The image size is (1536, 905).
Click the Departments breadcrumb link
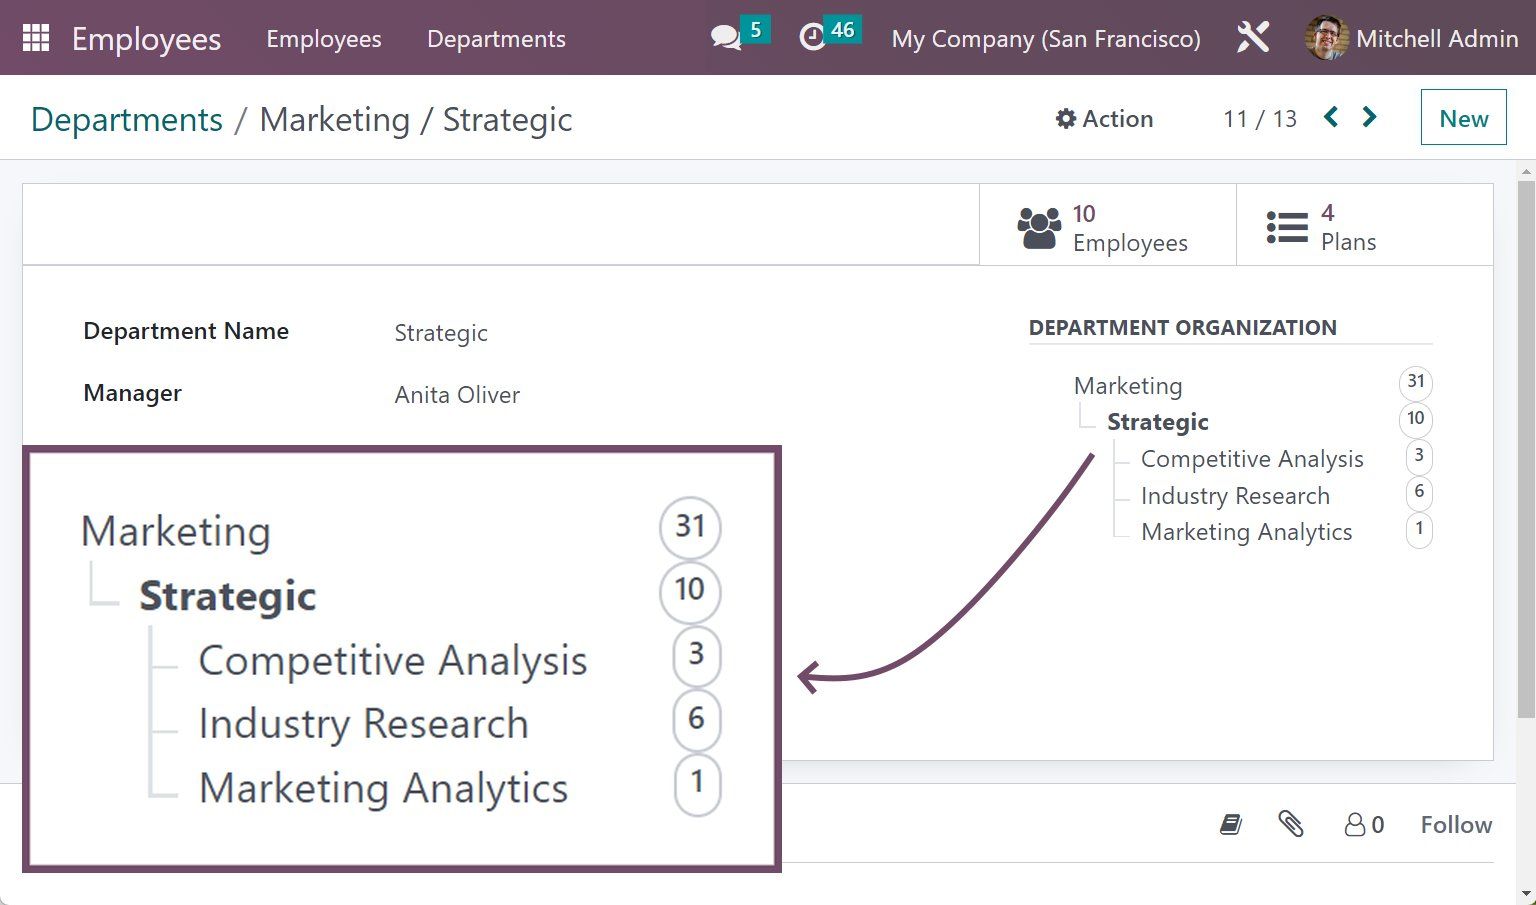tap(127, 120)
